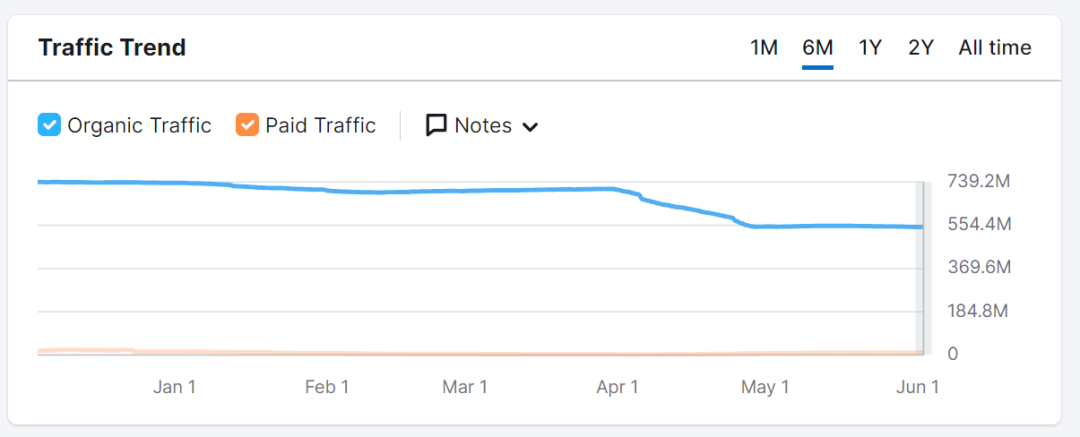This screenshot has width=1080, height=437.
Task: Click the Jan 1 axis label
Action: (174, 387)
